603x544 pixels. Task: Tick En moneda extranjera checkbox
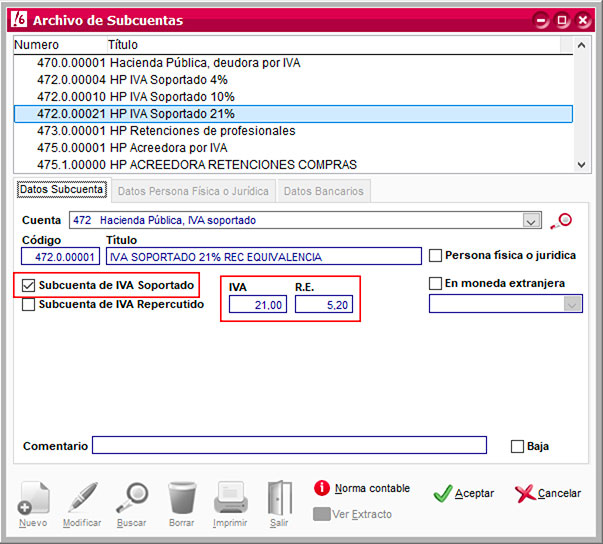click(x=435, y=283)
